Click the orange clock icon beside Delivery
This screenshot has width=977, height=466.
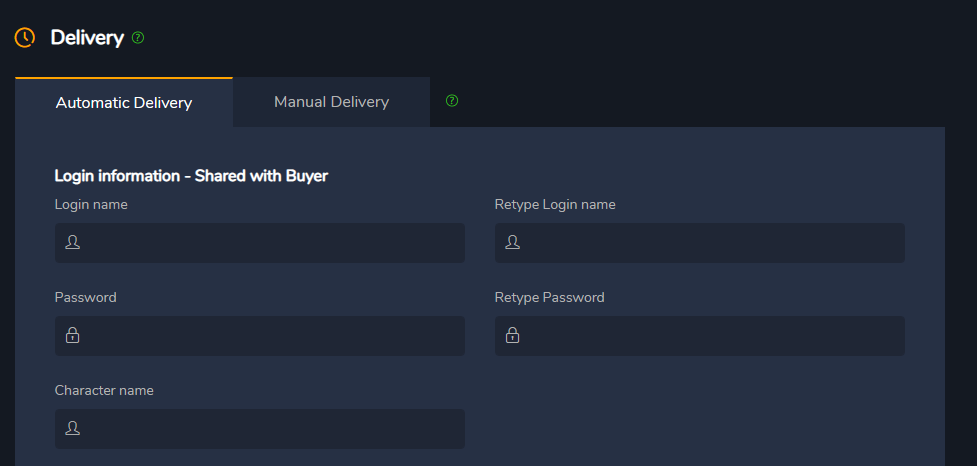(x=25, y=38)
